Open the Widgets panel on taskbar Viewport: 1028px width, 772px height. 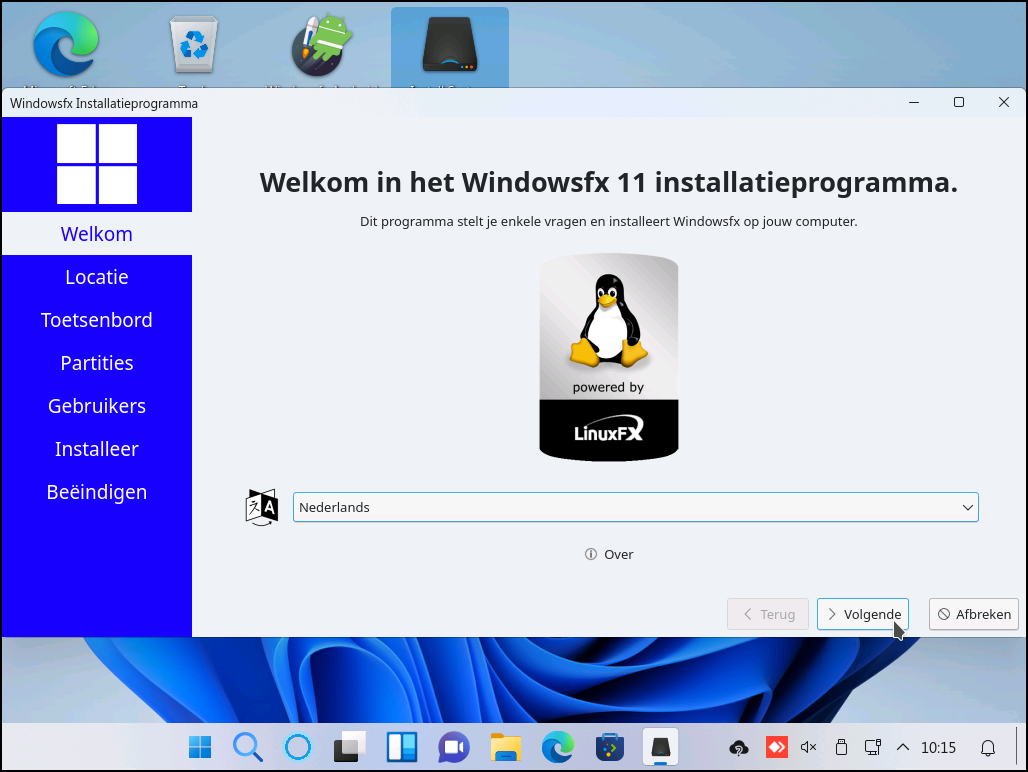tap(402, 747)
